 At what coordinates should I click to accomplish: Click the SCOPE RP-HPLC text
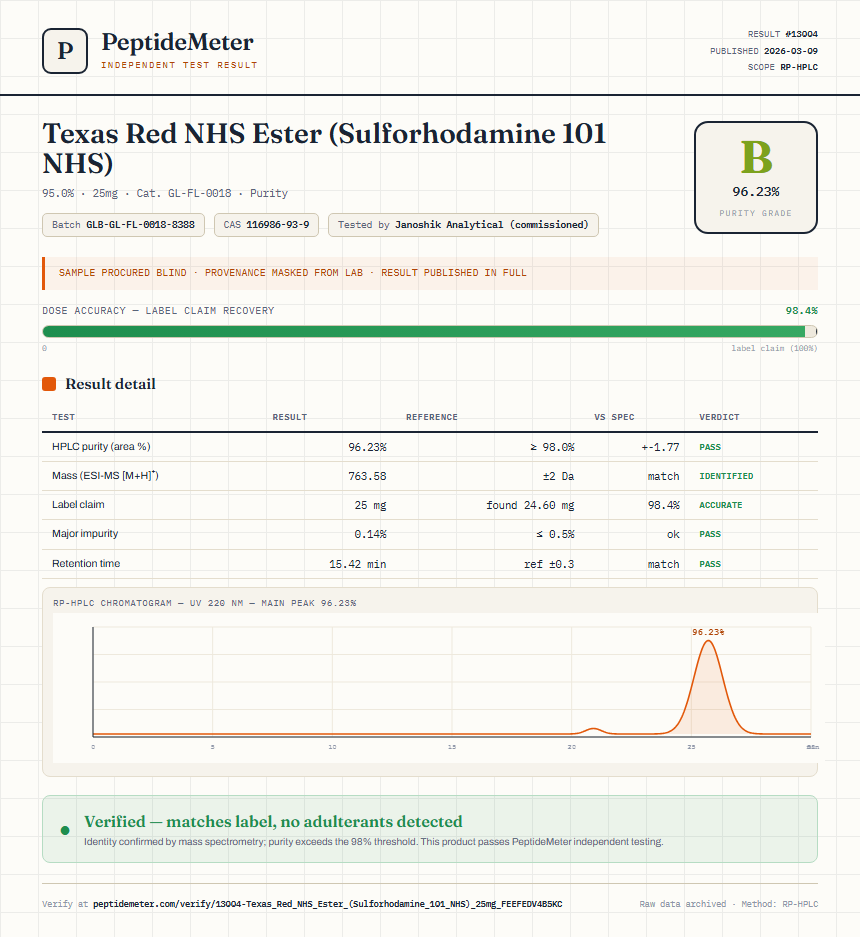tap(782, 67)
